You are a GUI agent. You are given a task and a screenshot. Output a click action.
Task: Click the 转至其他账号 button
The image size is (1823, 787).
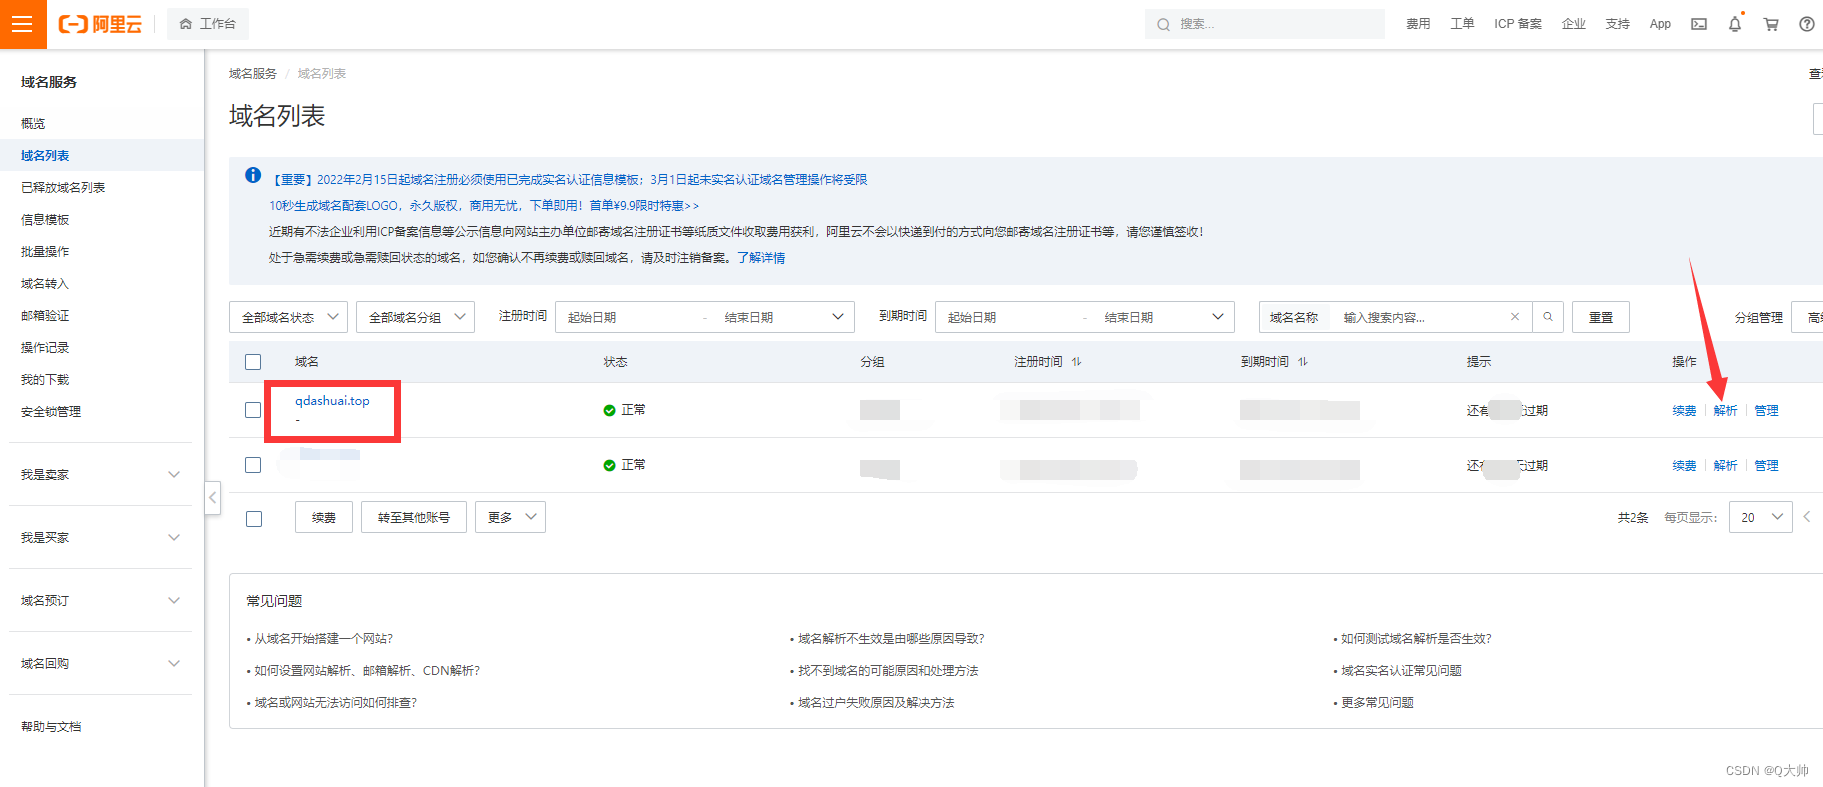click(x=414, y=517)
